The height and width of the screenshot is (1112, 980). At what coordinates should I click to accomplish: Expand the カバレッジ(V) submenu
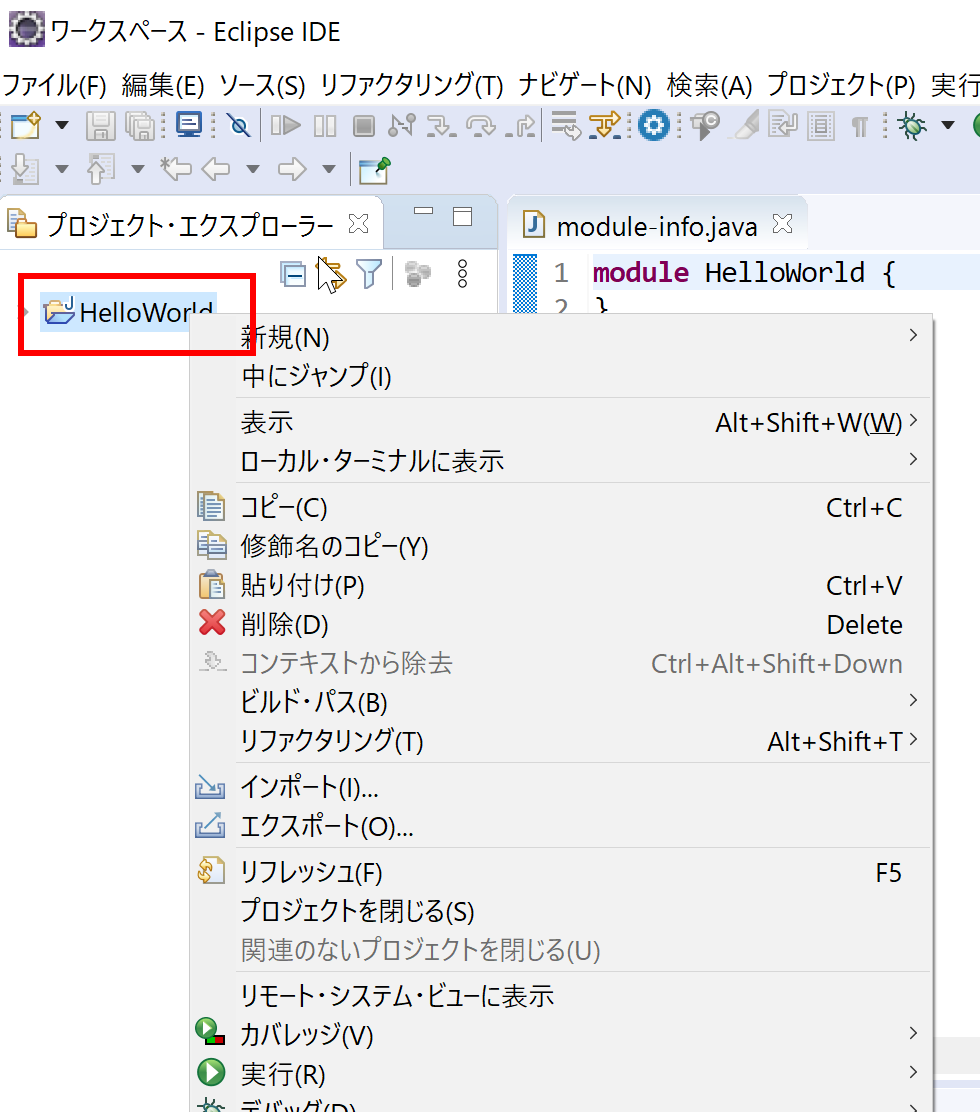[562, 1035]
